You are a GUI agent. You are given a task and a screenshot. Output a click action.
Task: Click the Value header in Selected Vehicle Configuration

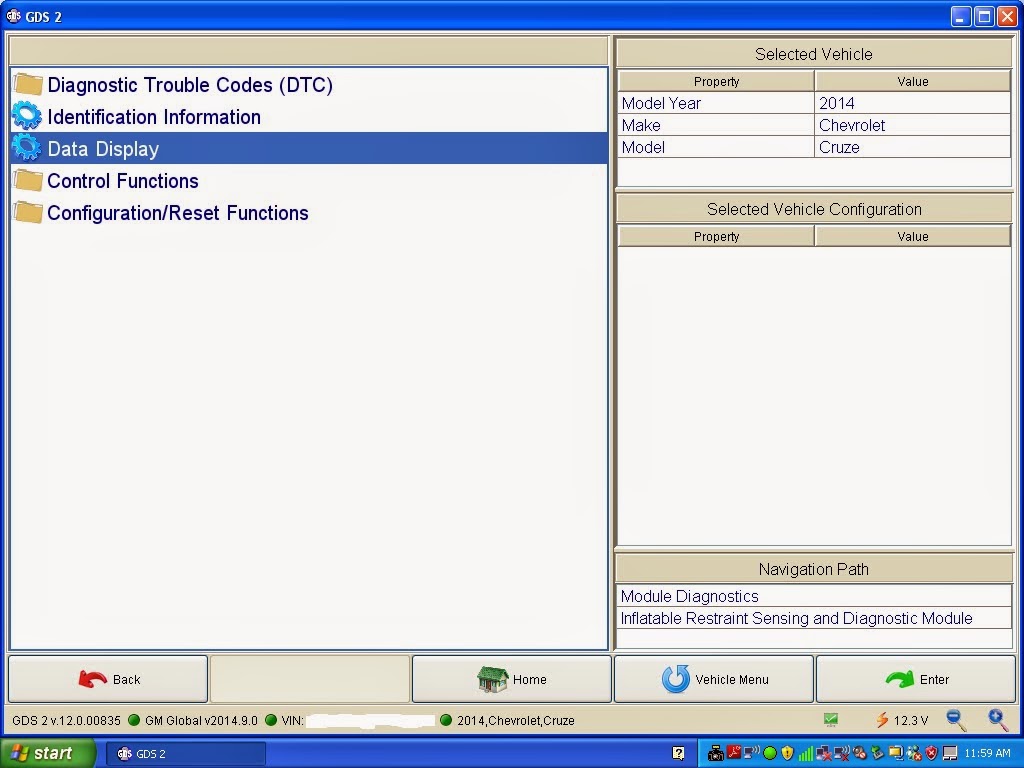click(912, 236)
